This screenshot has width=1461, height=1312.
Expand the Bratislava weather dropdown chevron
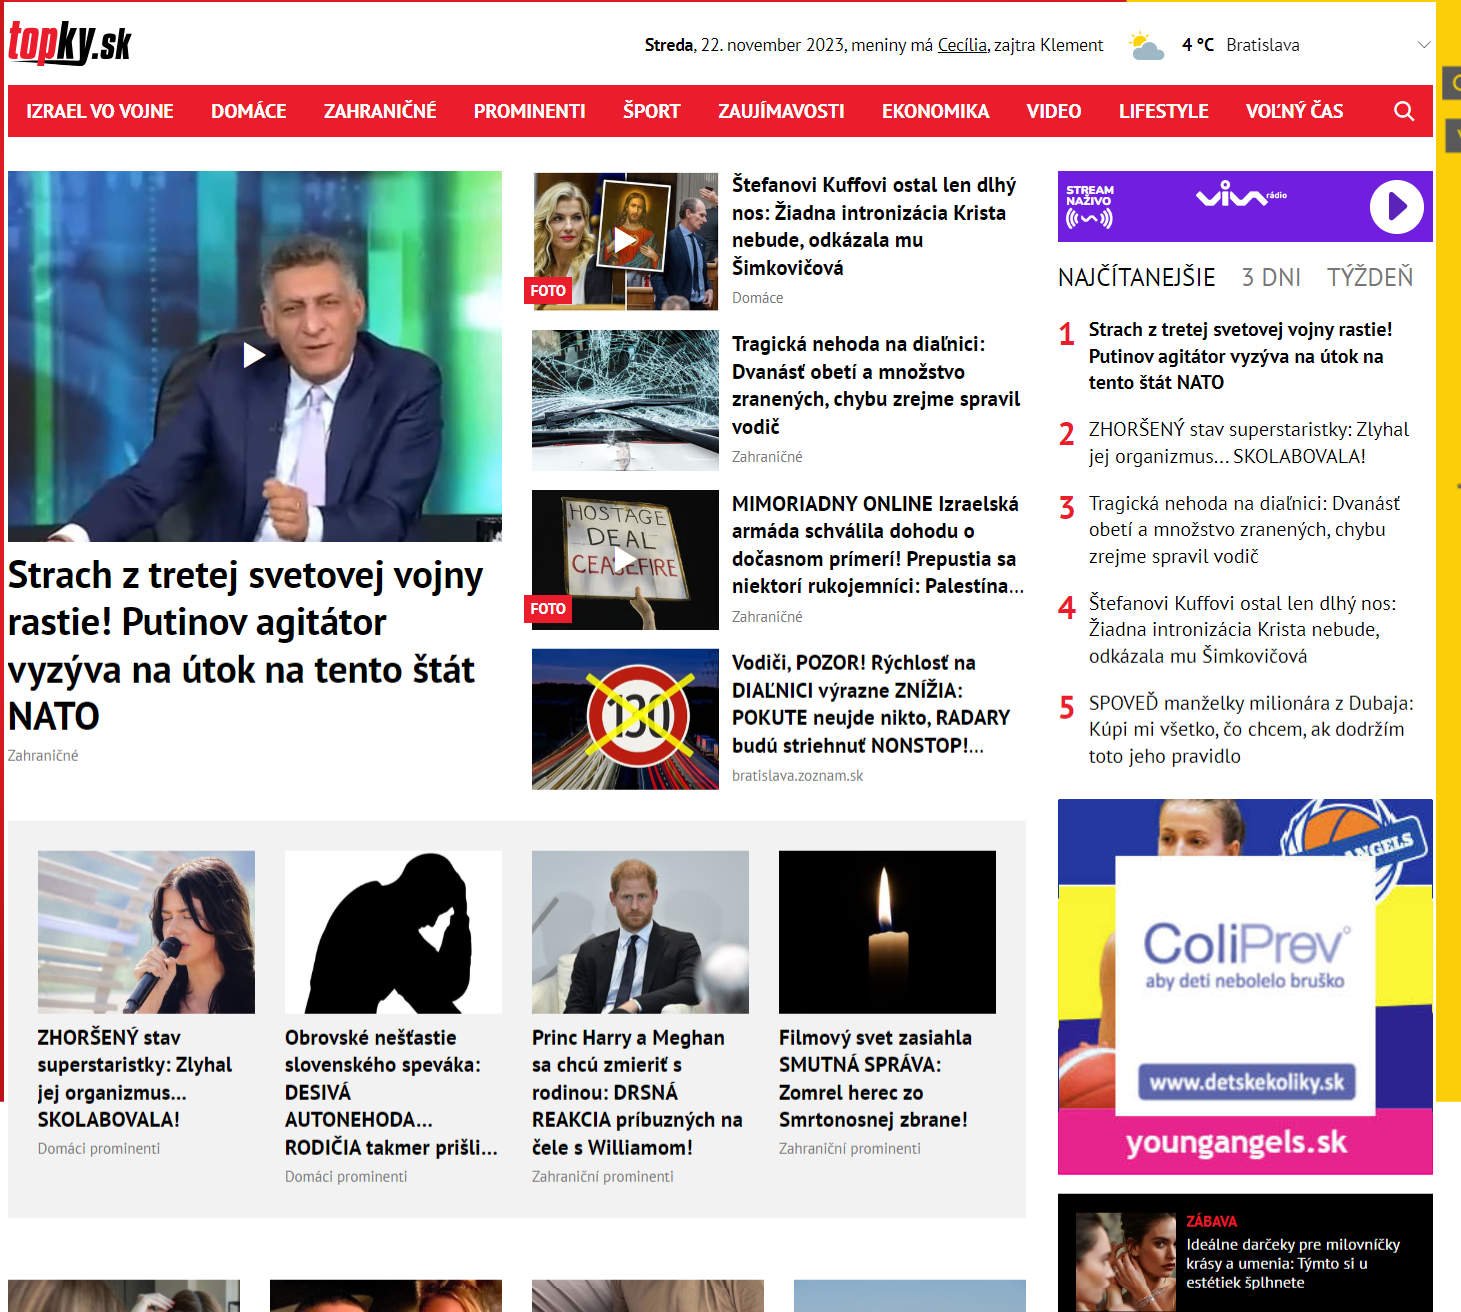click(x=1424, y=45)
